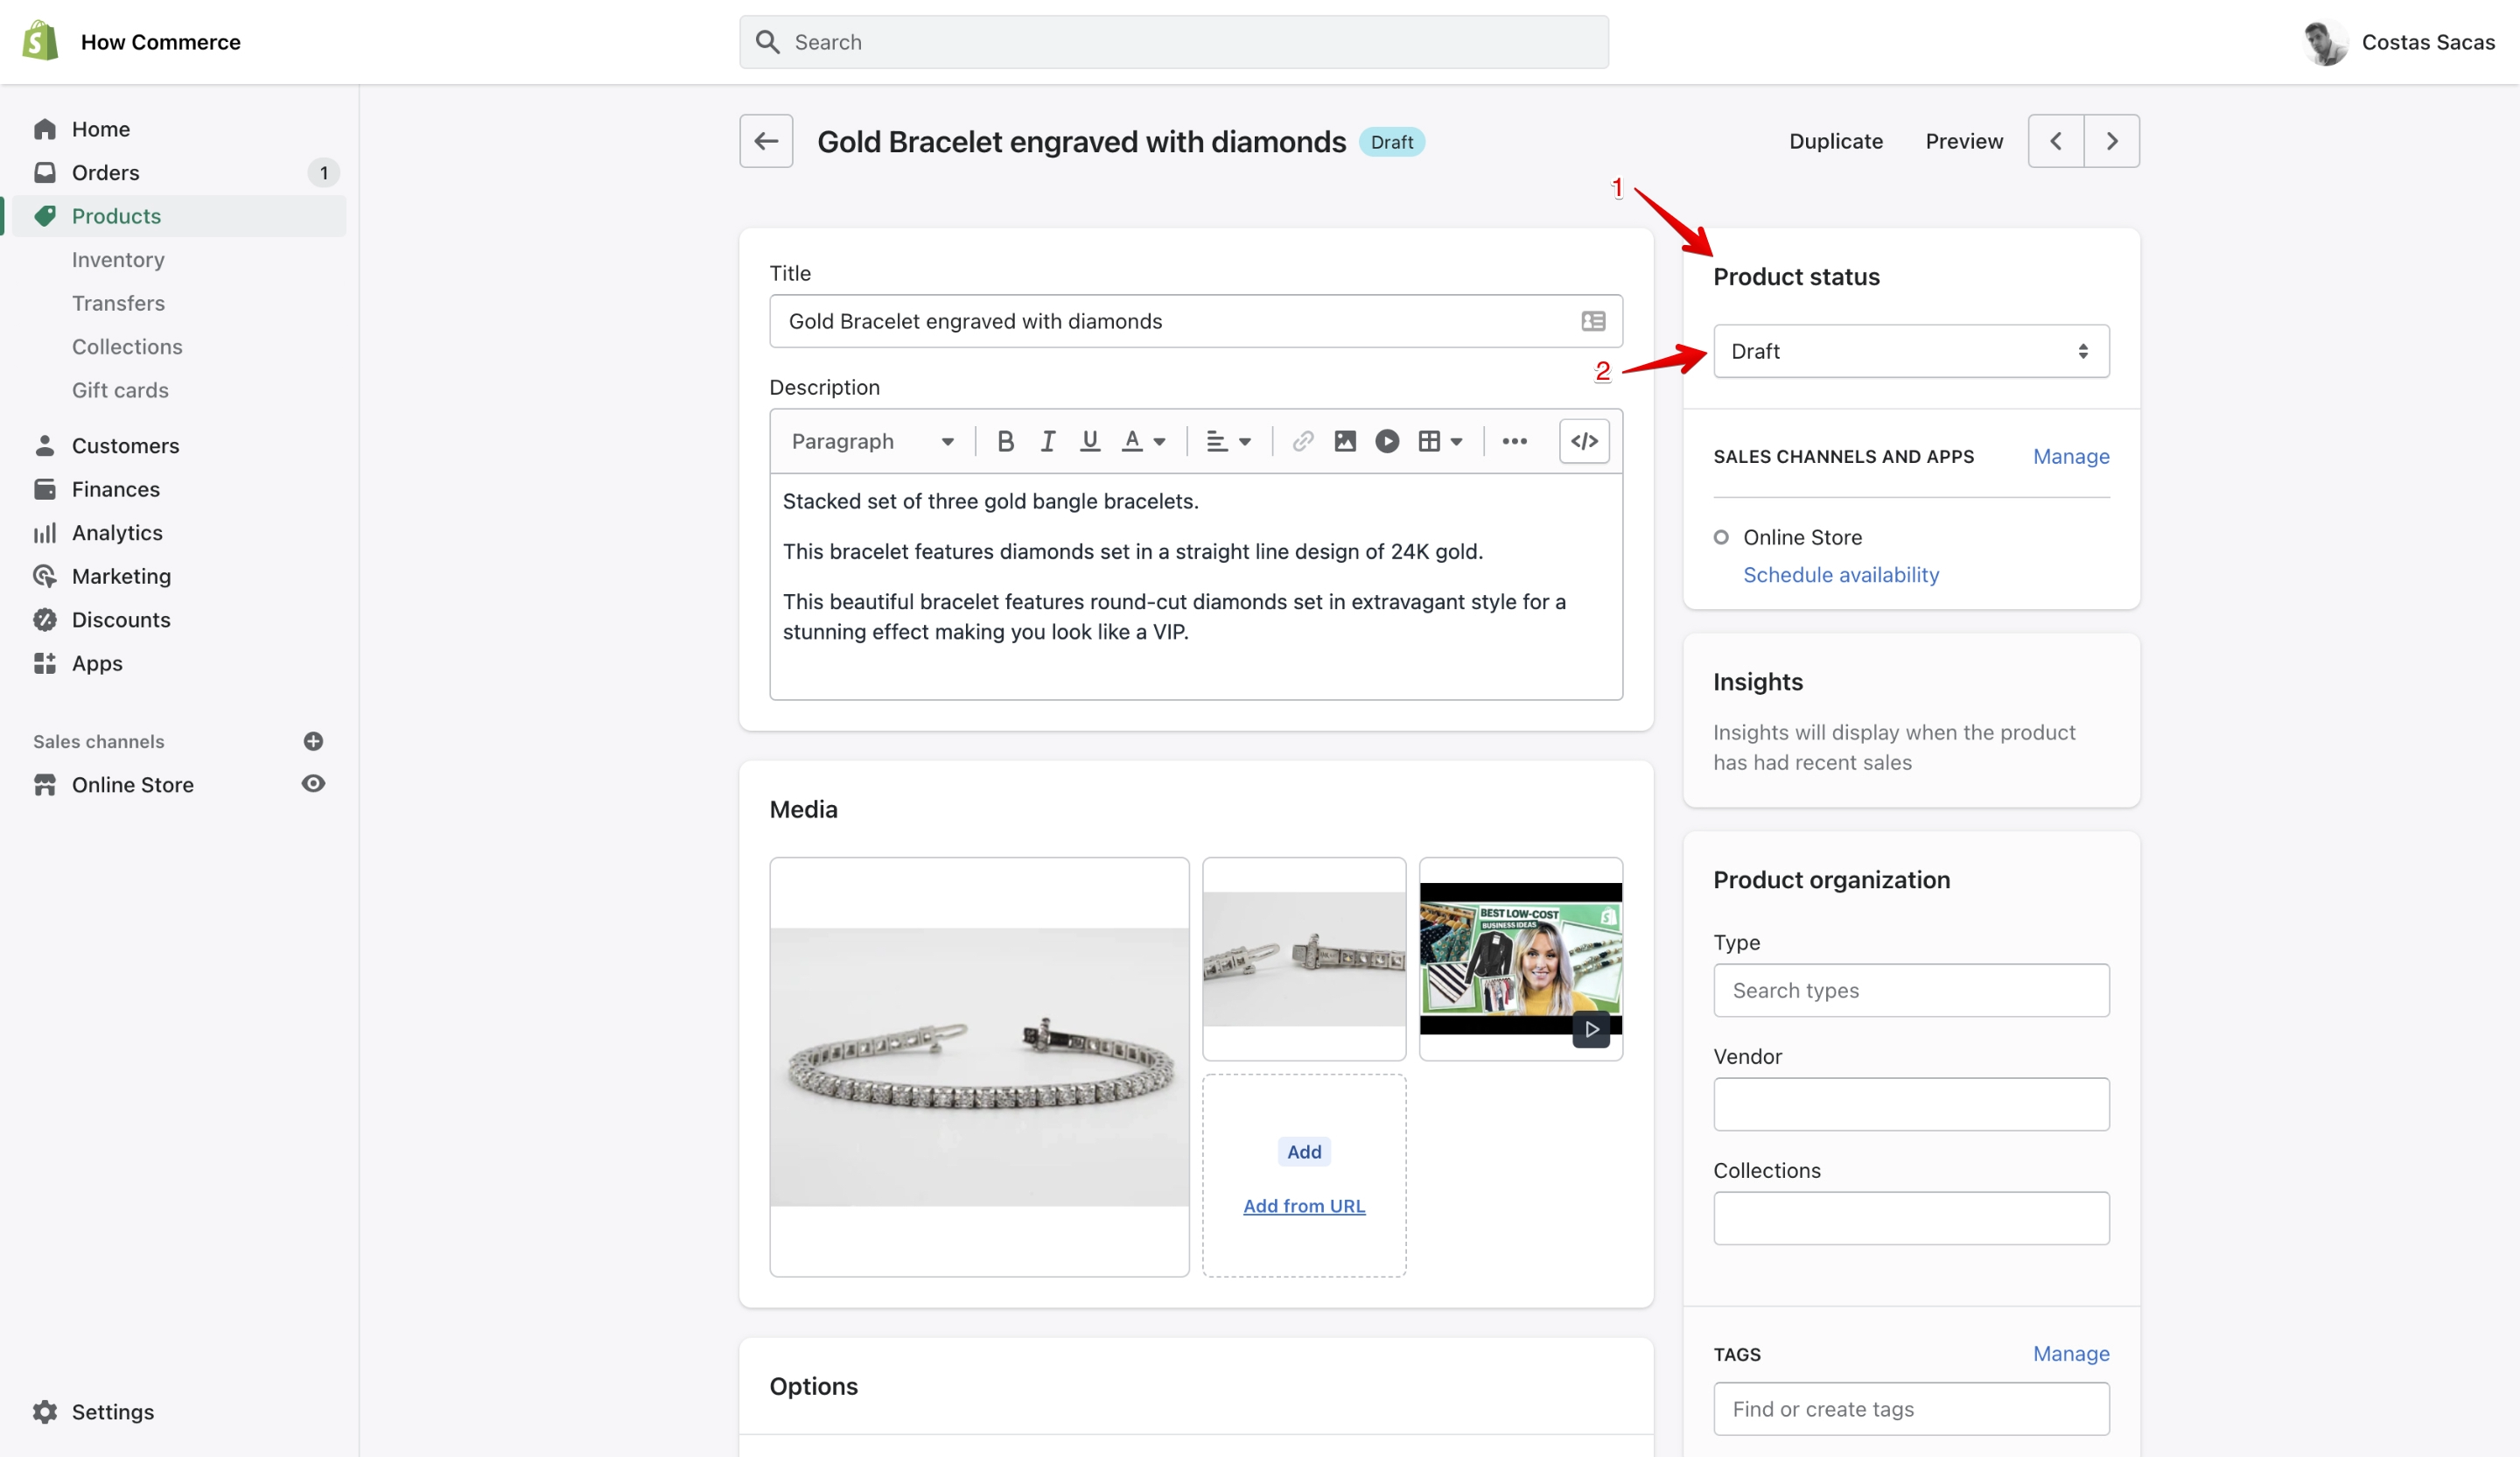Click the Preview button
The height and width of the screenshot is (1457, 2520).
click(1964, 141)
